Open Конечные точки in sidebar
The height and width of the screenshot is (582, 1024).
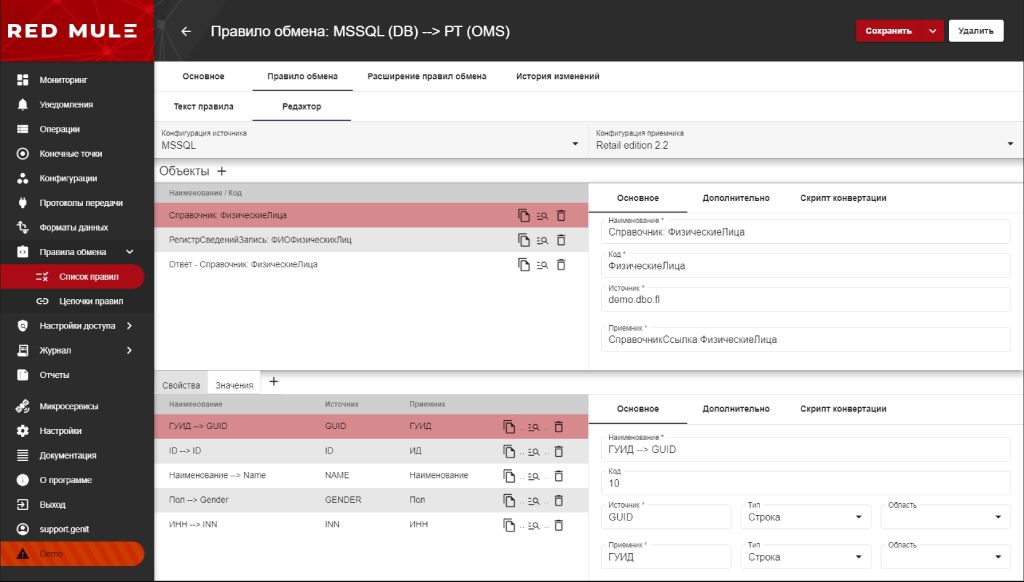pyautogui.click(x=72, y=154)
